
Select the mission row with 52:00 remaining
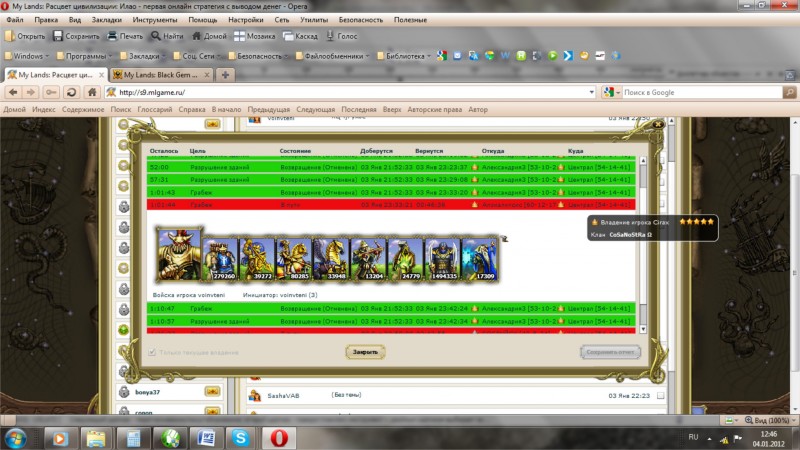[391, 167]
